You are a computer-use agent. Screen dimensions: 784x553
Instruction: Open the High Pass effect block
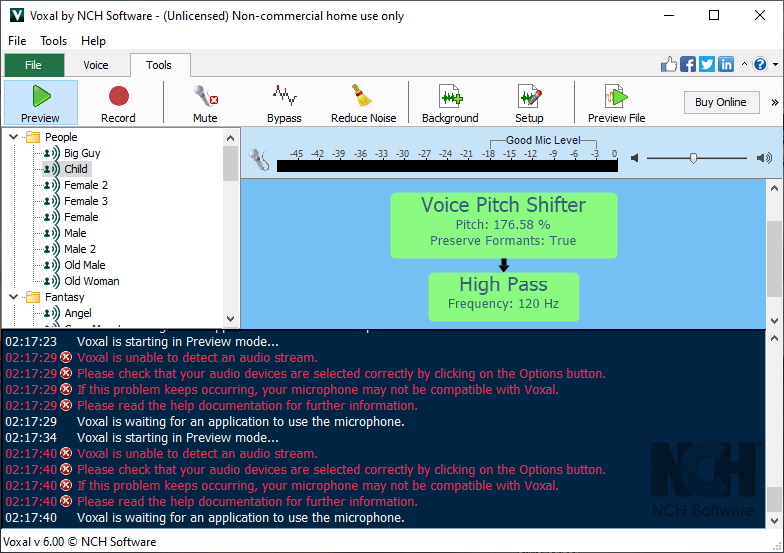click(504, 296)
